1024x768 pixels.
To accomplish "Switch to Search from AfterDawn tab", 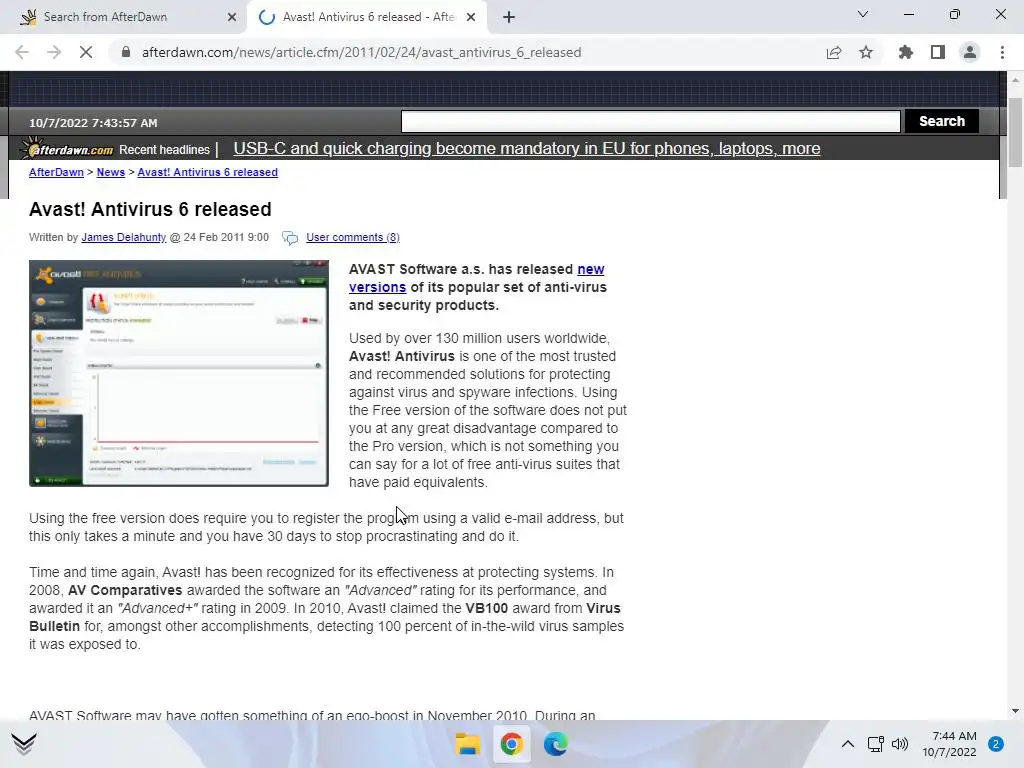I will 123,17.
